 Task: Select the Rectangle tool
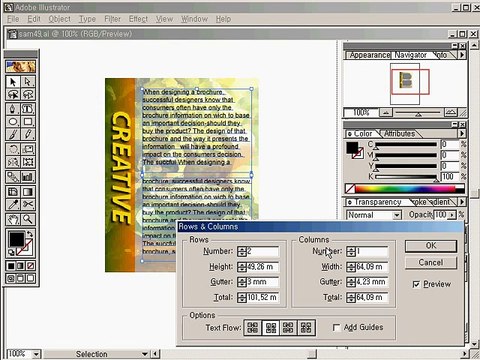coord(28,122)
